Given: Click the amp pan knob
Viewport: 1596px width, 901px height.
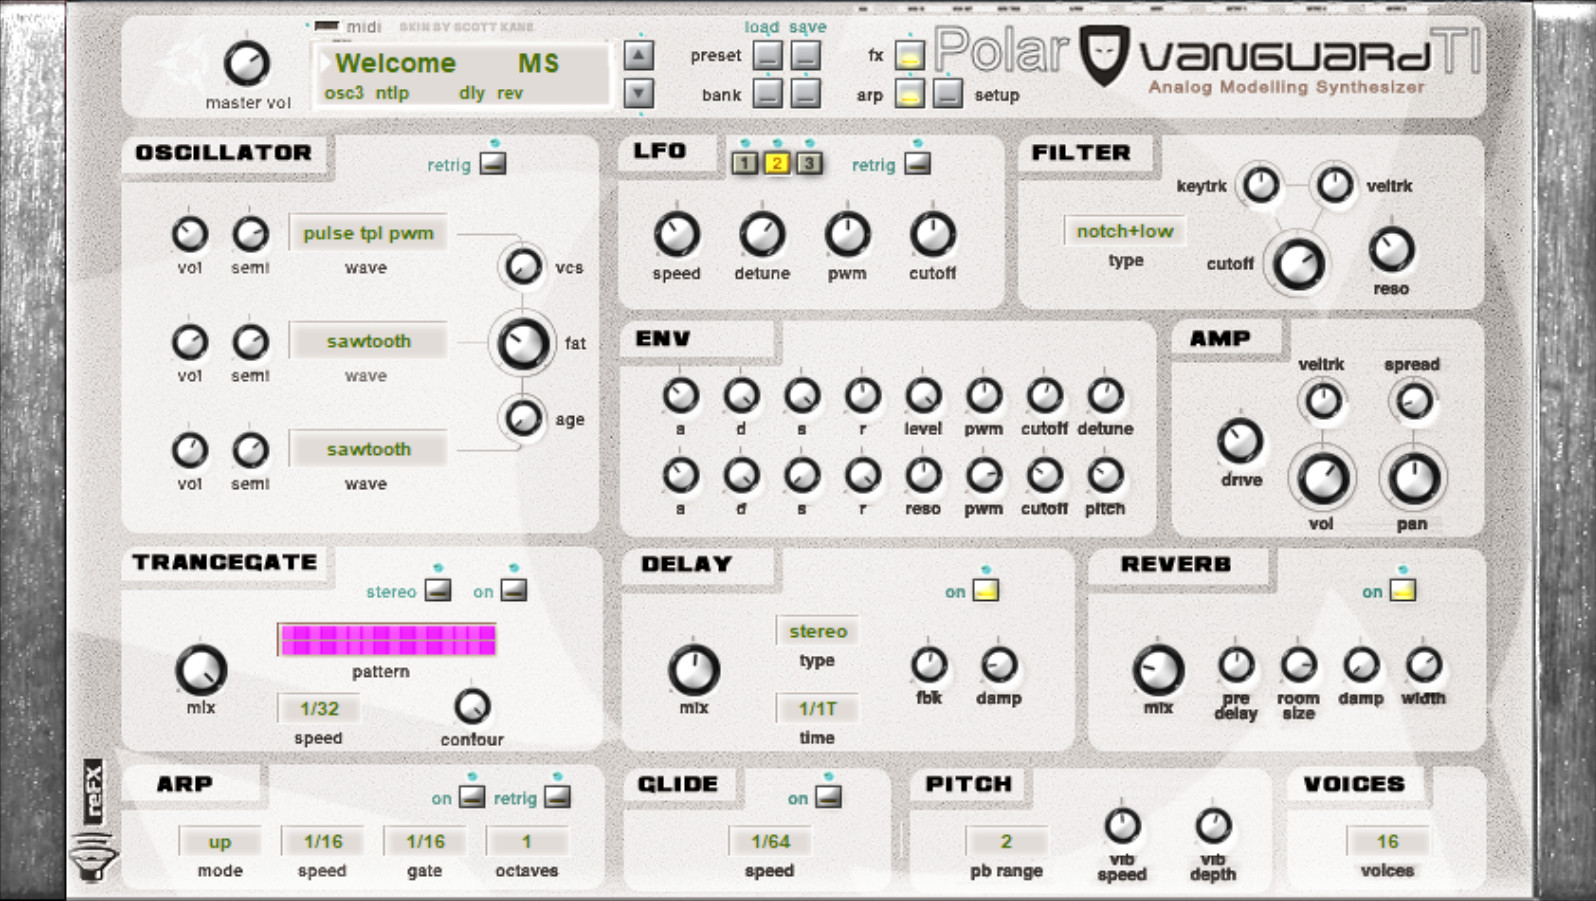Looking at the screenshot, I should pyautogui.click(x=1413, y=479).
